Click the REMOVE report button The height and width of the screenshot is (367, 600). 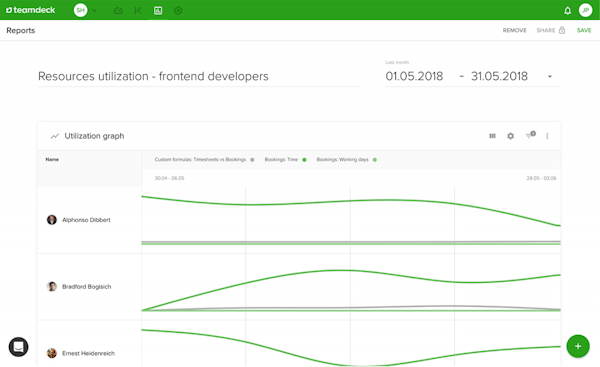(514, 30)
